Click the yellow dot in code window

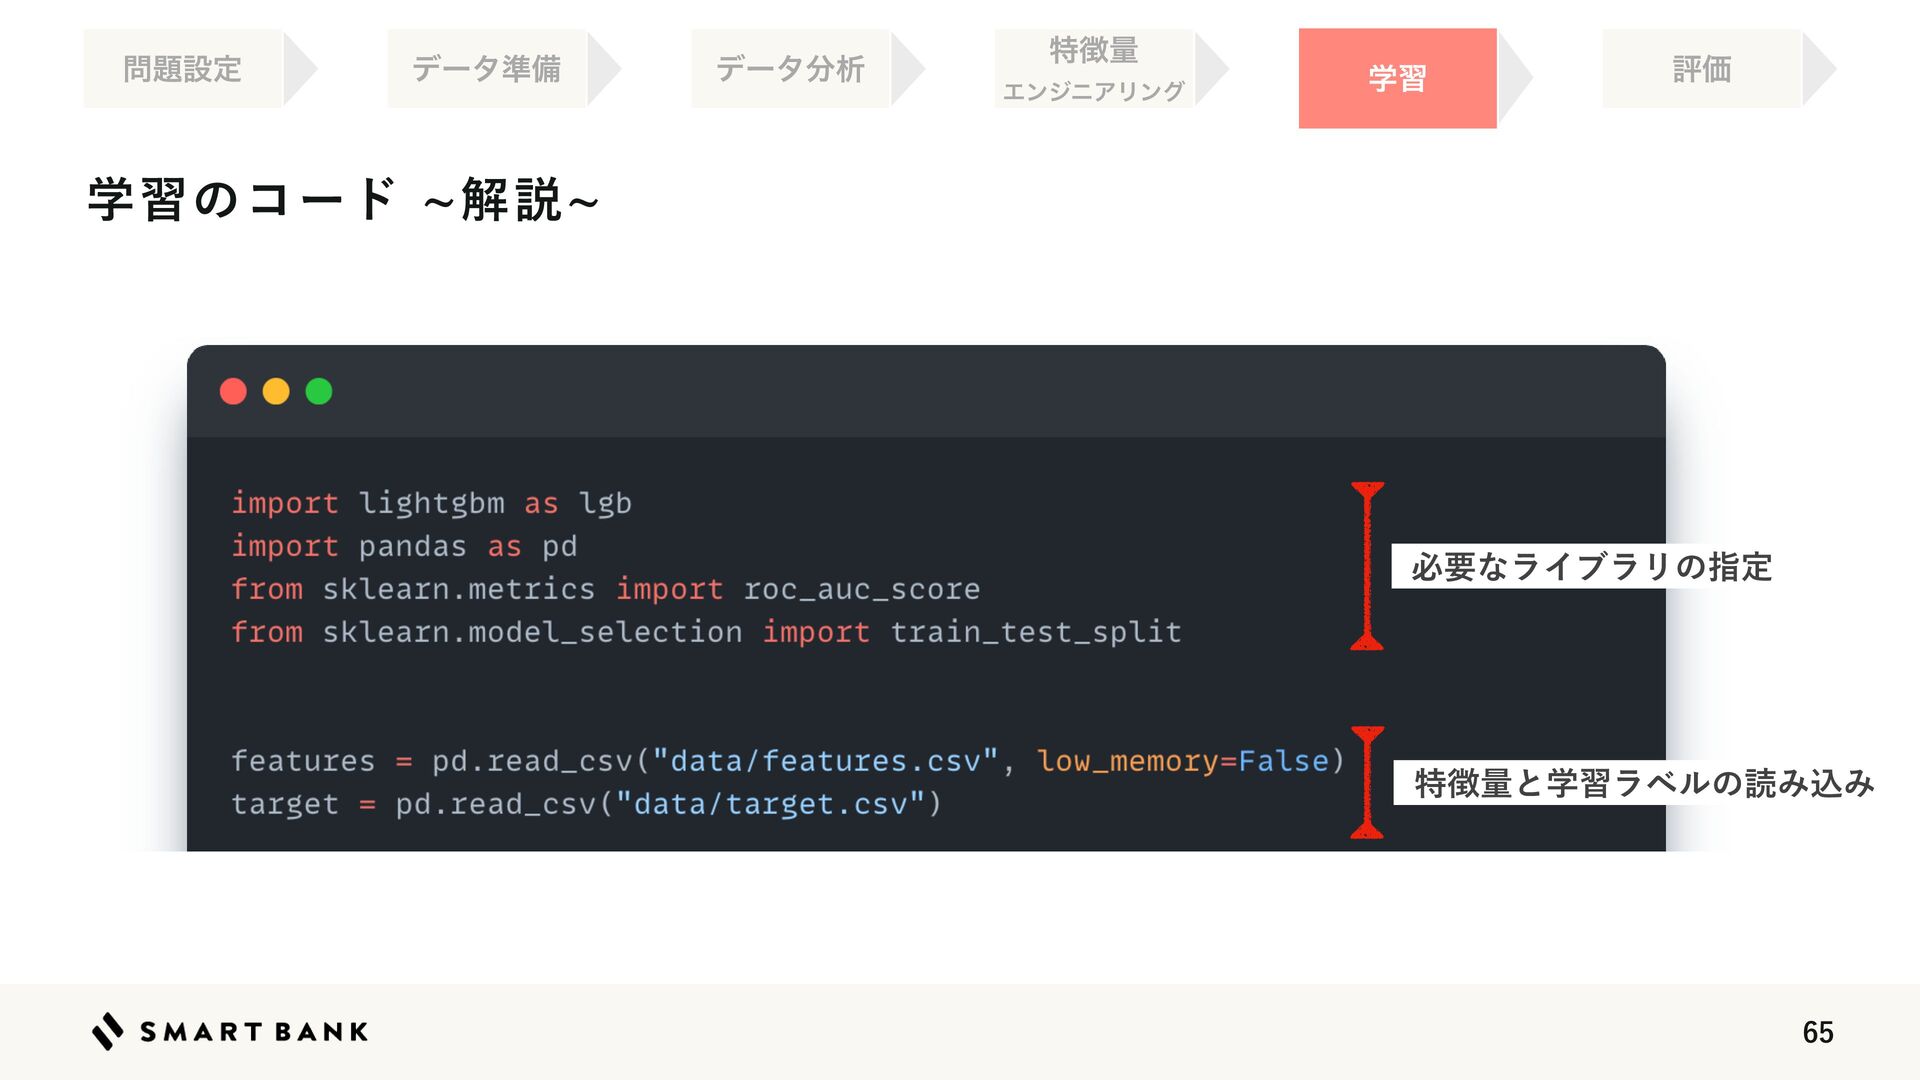(x=276, y=391)
